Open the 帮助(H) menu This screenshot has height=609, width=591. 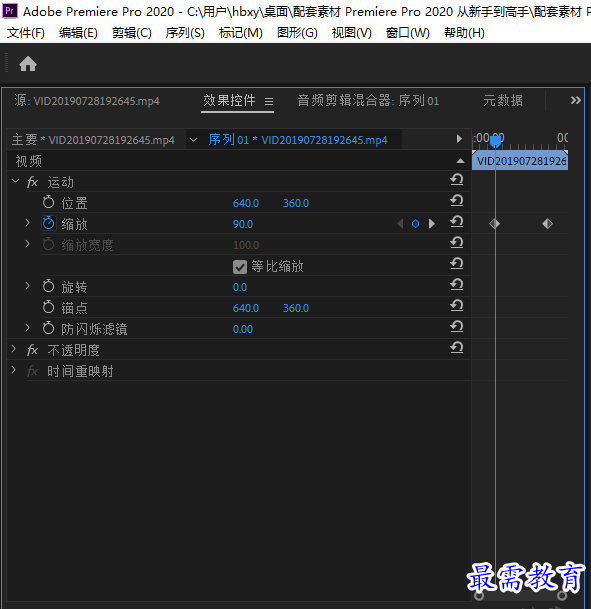tap(464, 33)
